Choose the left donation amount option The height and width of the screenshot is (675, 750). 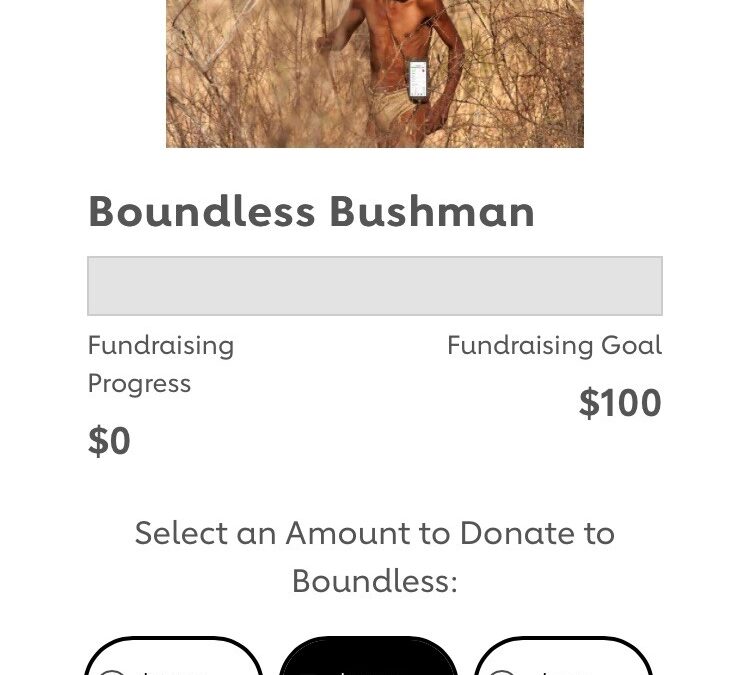click(x=173, y=657)
